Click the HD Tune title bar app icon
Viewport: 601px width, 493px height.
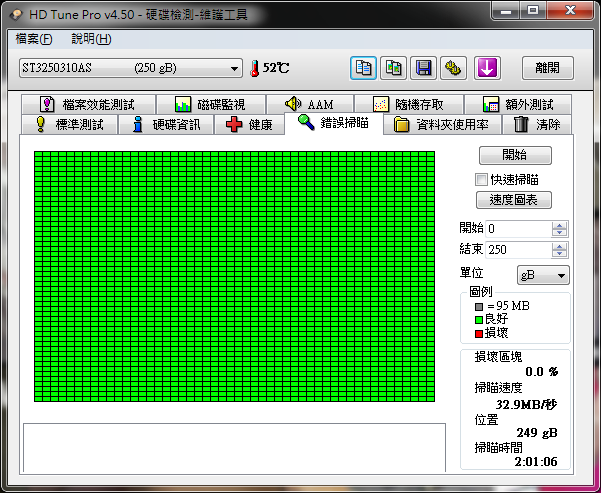pos(17,15)
